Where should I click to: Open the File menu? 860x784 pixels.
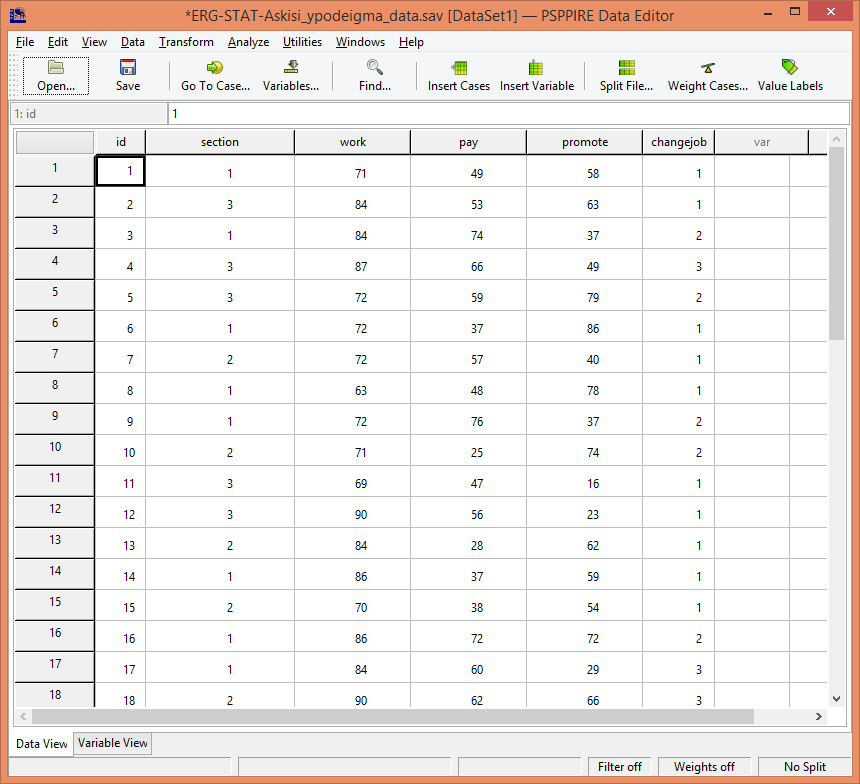25,42
